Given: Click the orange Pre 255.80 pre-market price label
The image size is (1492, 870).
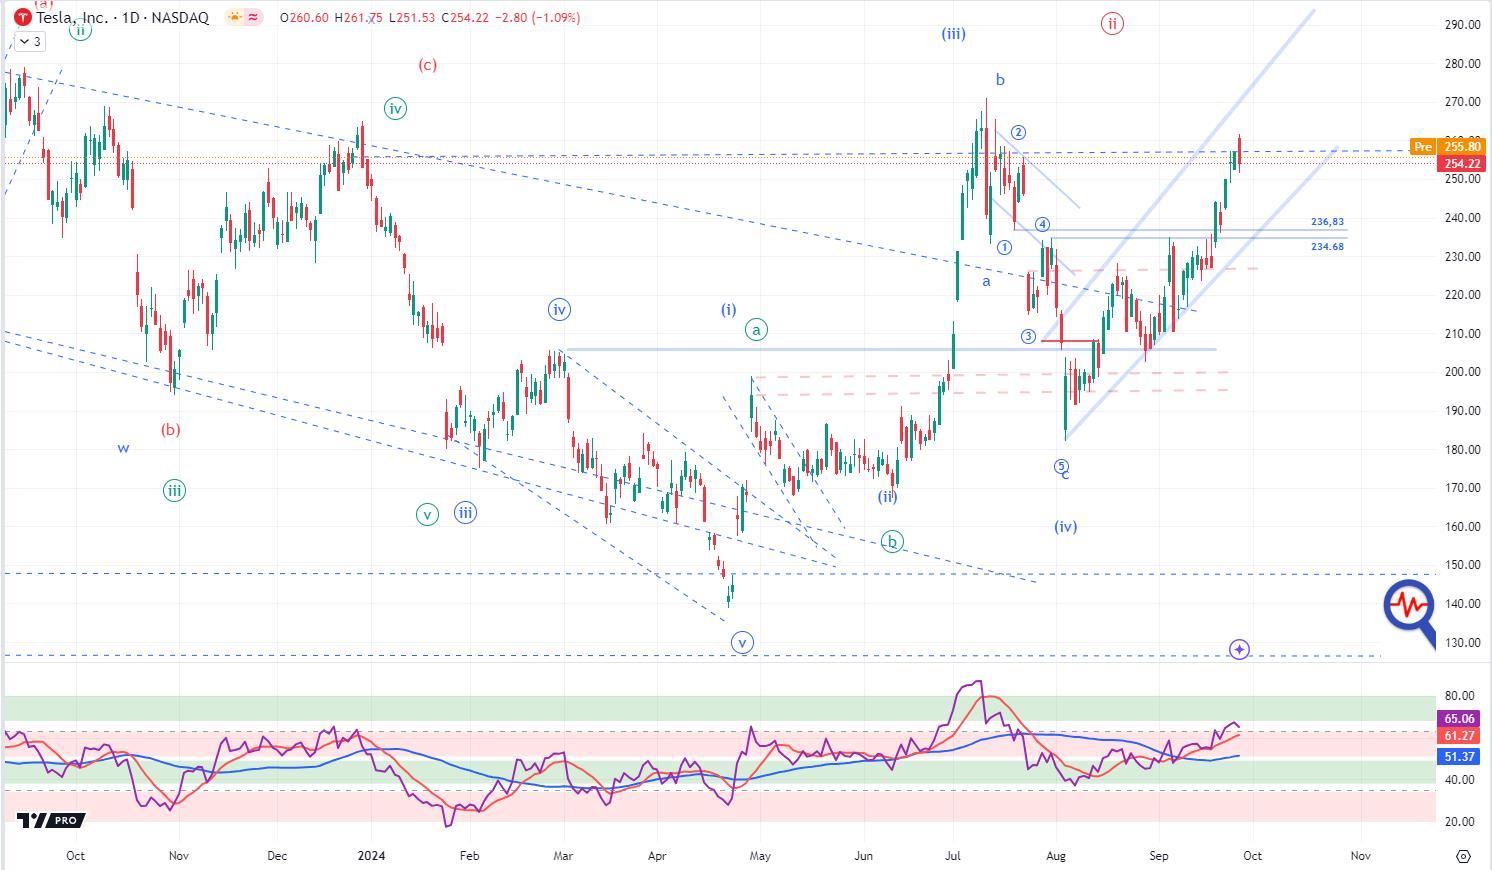Looking at the screenshot, I should 1450,147.
